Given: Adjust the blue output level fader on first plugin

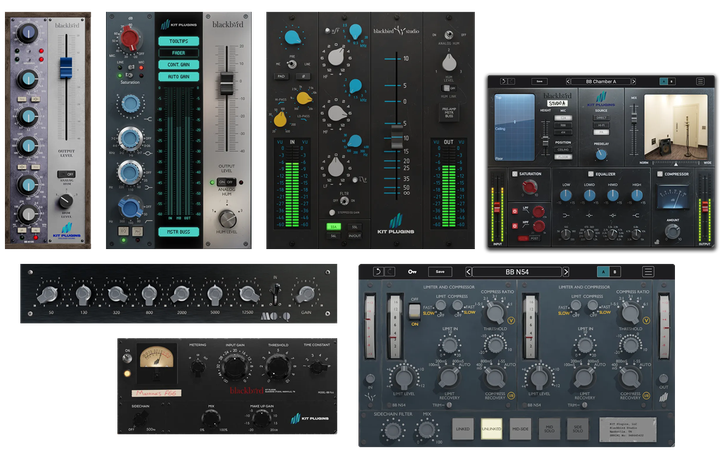Looking at the screenshot, I should pyautogui.click(x=66, y=68).
